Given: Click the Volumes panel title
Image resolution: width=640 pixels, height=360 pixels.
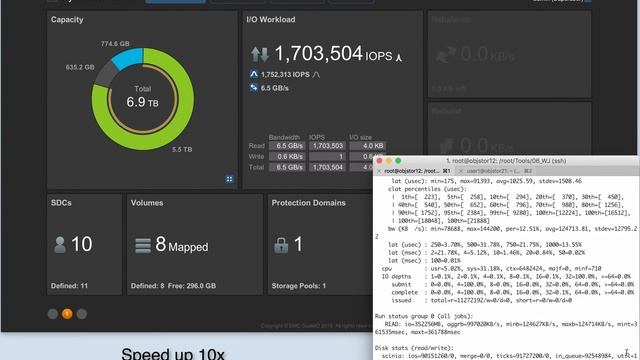Looking at the screenshot, I should (x=147, y=202).
